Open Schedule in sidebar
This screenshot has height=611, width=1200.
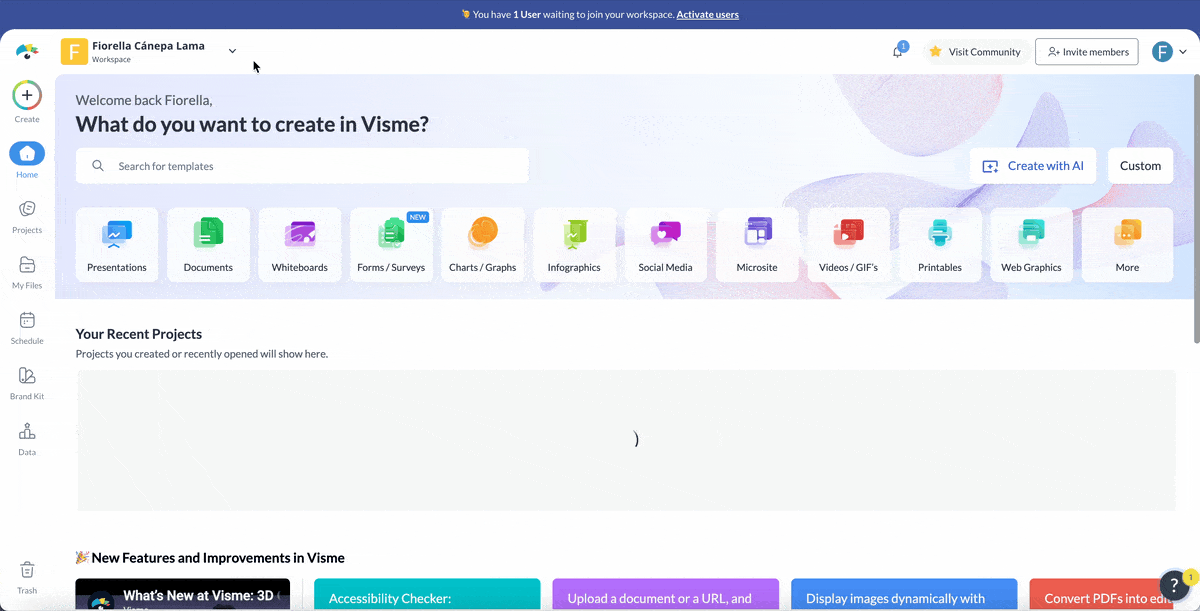coord(27,327)
